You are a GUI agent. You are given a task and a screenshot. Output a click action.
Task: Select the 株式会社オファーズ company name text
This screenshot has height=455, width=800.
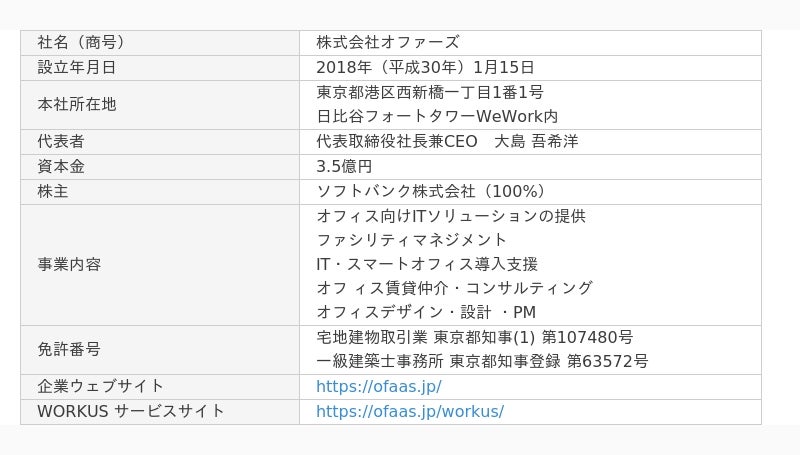point(388,42)
